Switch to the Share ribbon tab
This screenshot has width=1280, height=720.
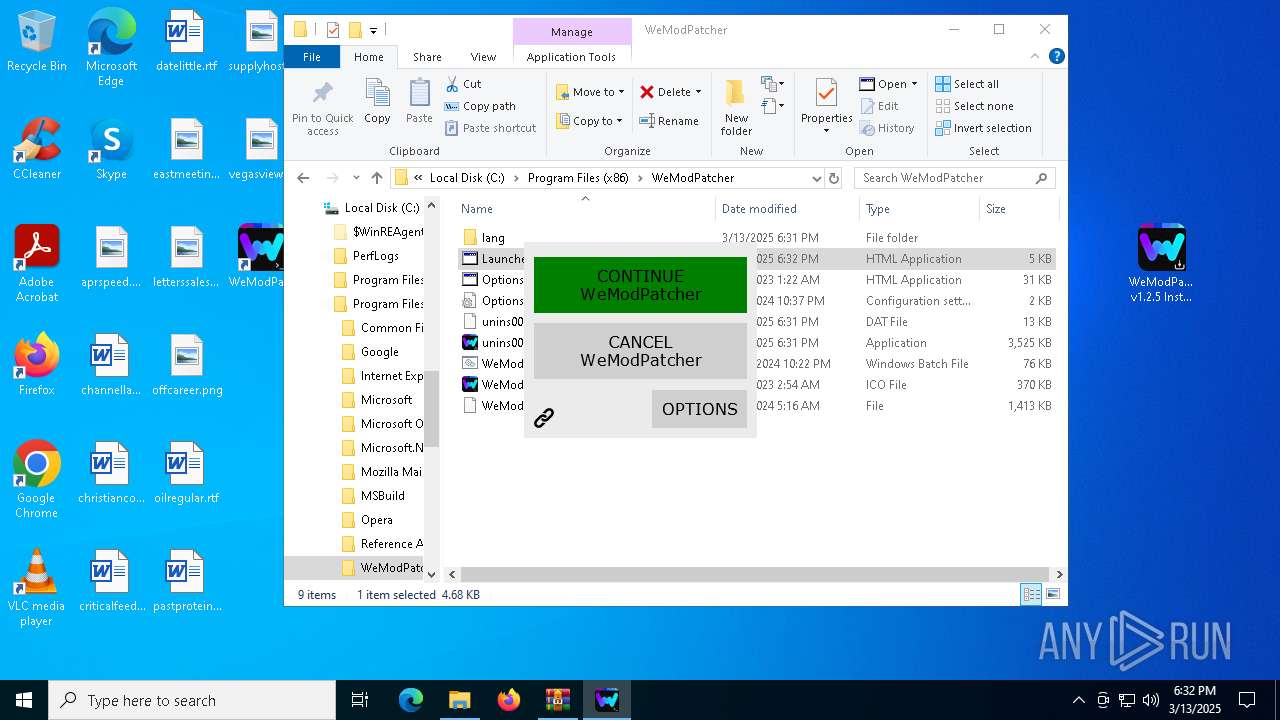[427, 57]
